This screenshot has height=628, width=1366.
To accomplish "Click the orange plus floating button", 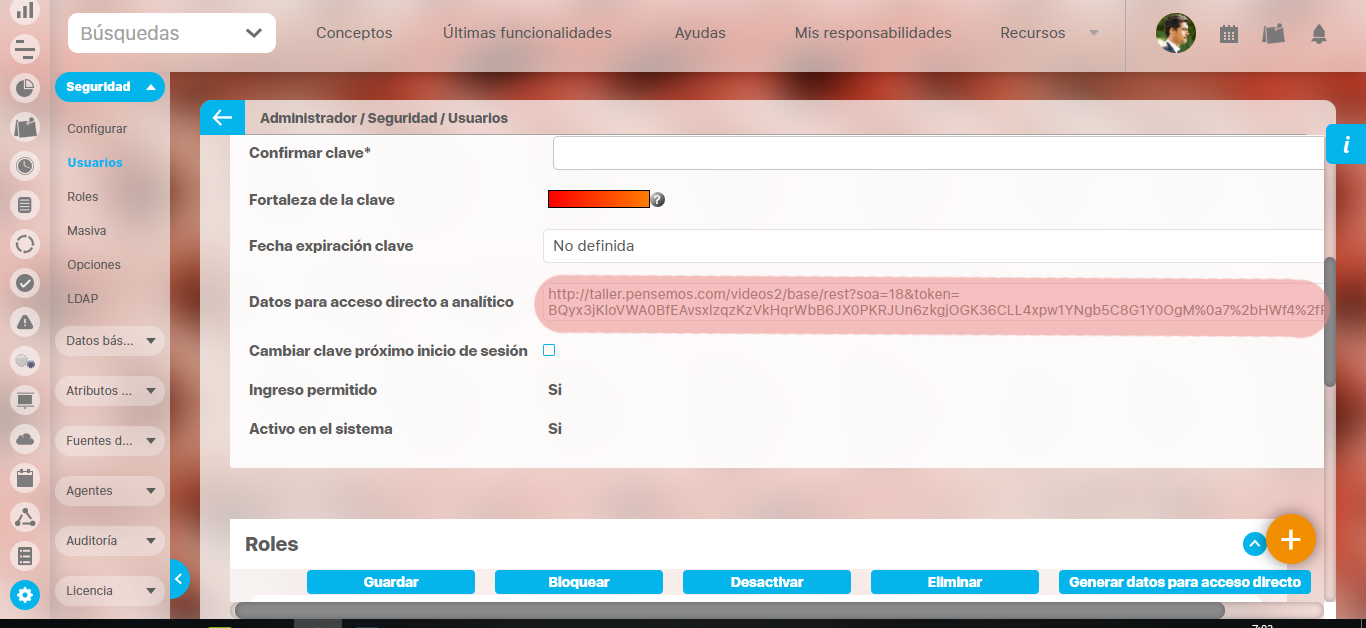I will tap(1290, 540).
